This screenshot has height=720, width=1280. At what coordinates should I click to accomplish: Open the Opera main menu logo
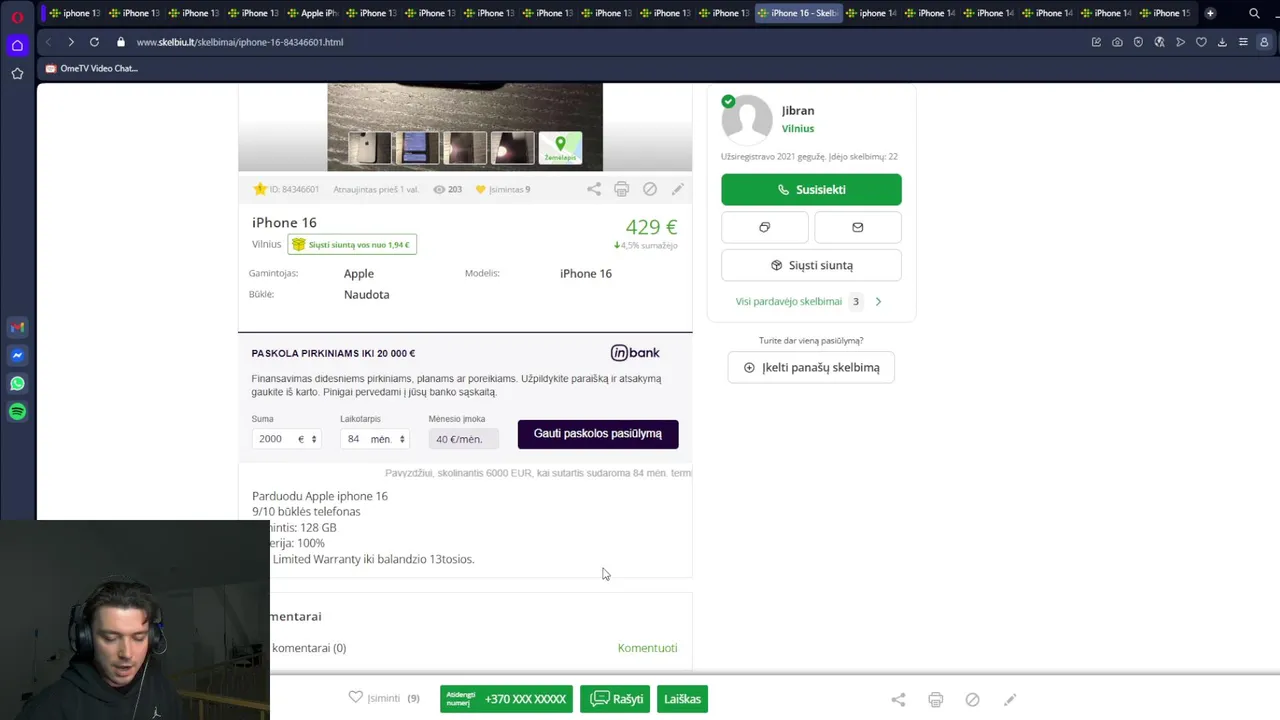pos(17,16)
